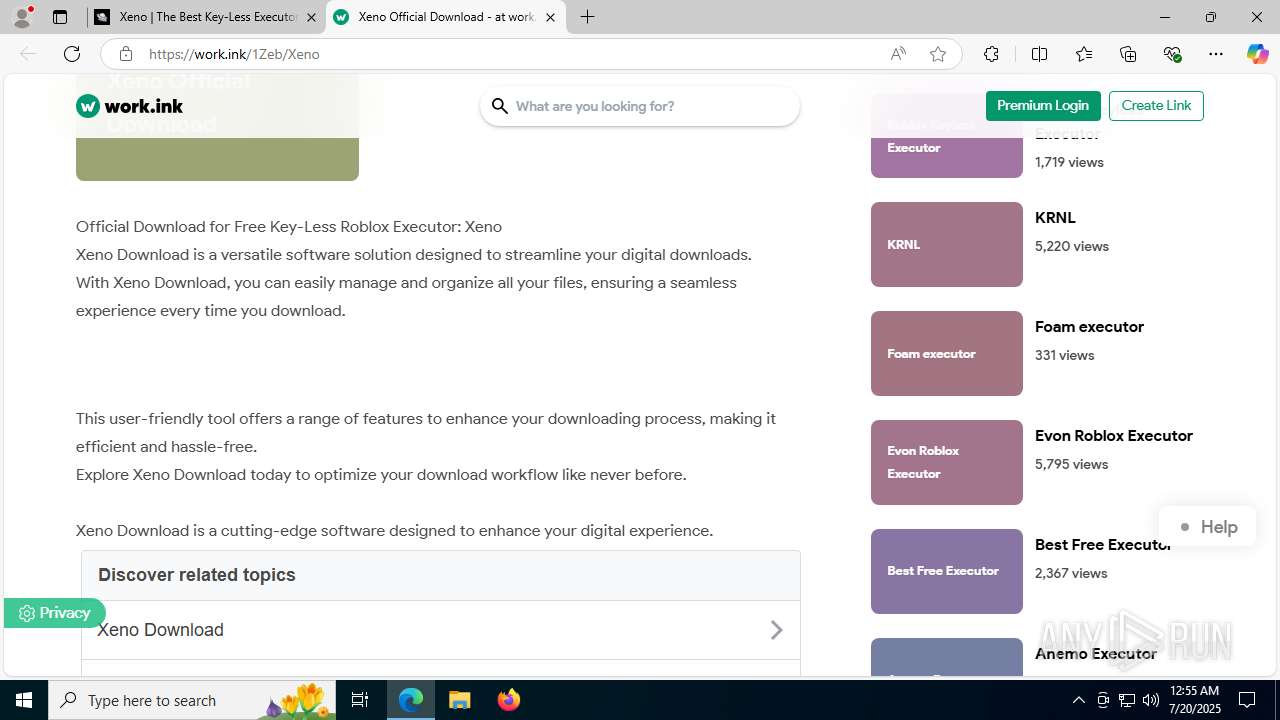View site information lock icon
1280x720 pixels.
point(125,54)
